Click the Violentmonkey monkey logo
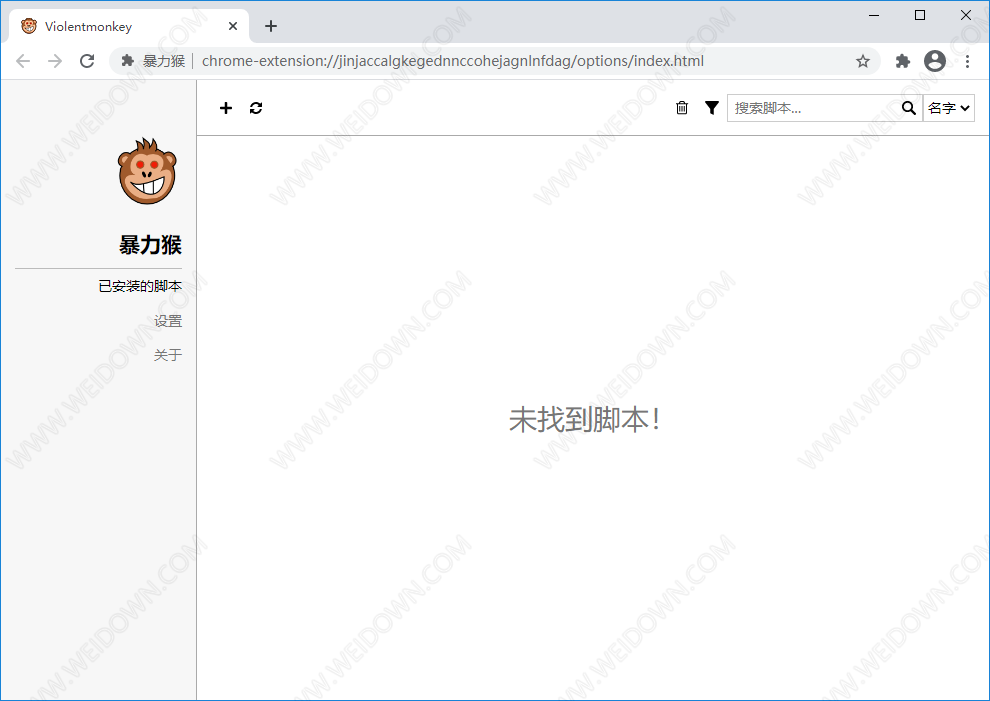The image size is (990, 701). tap(147, 171)
